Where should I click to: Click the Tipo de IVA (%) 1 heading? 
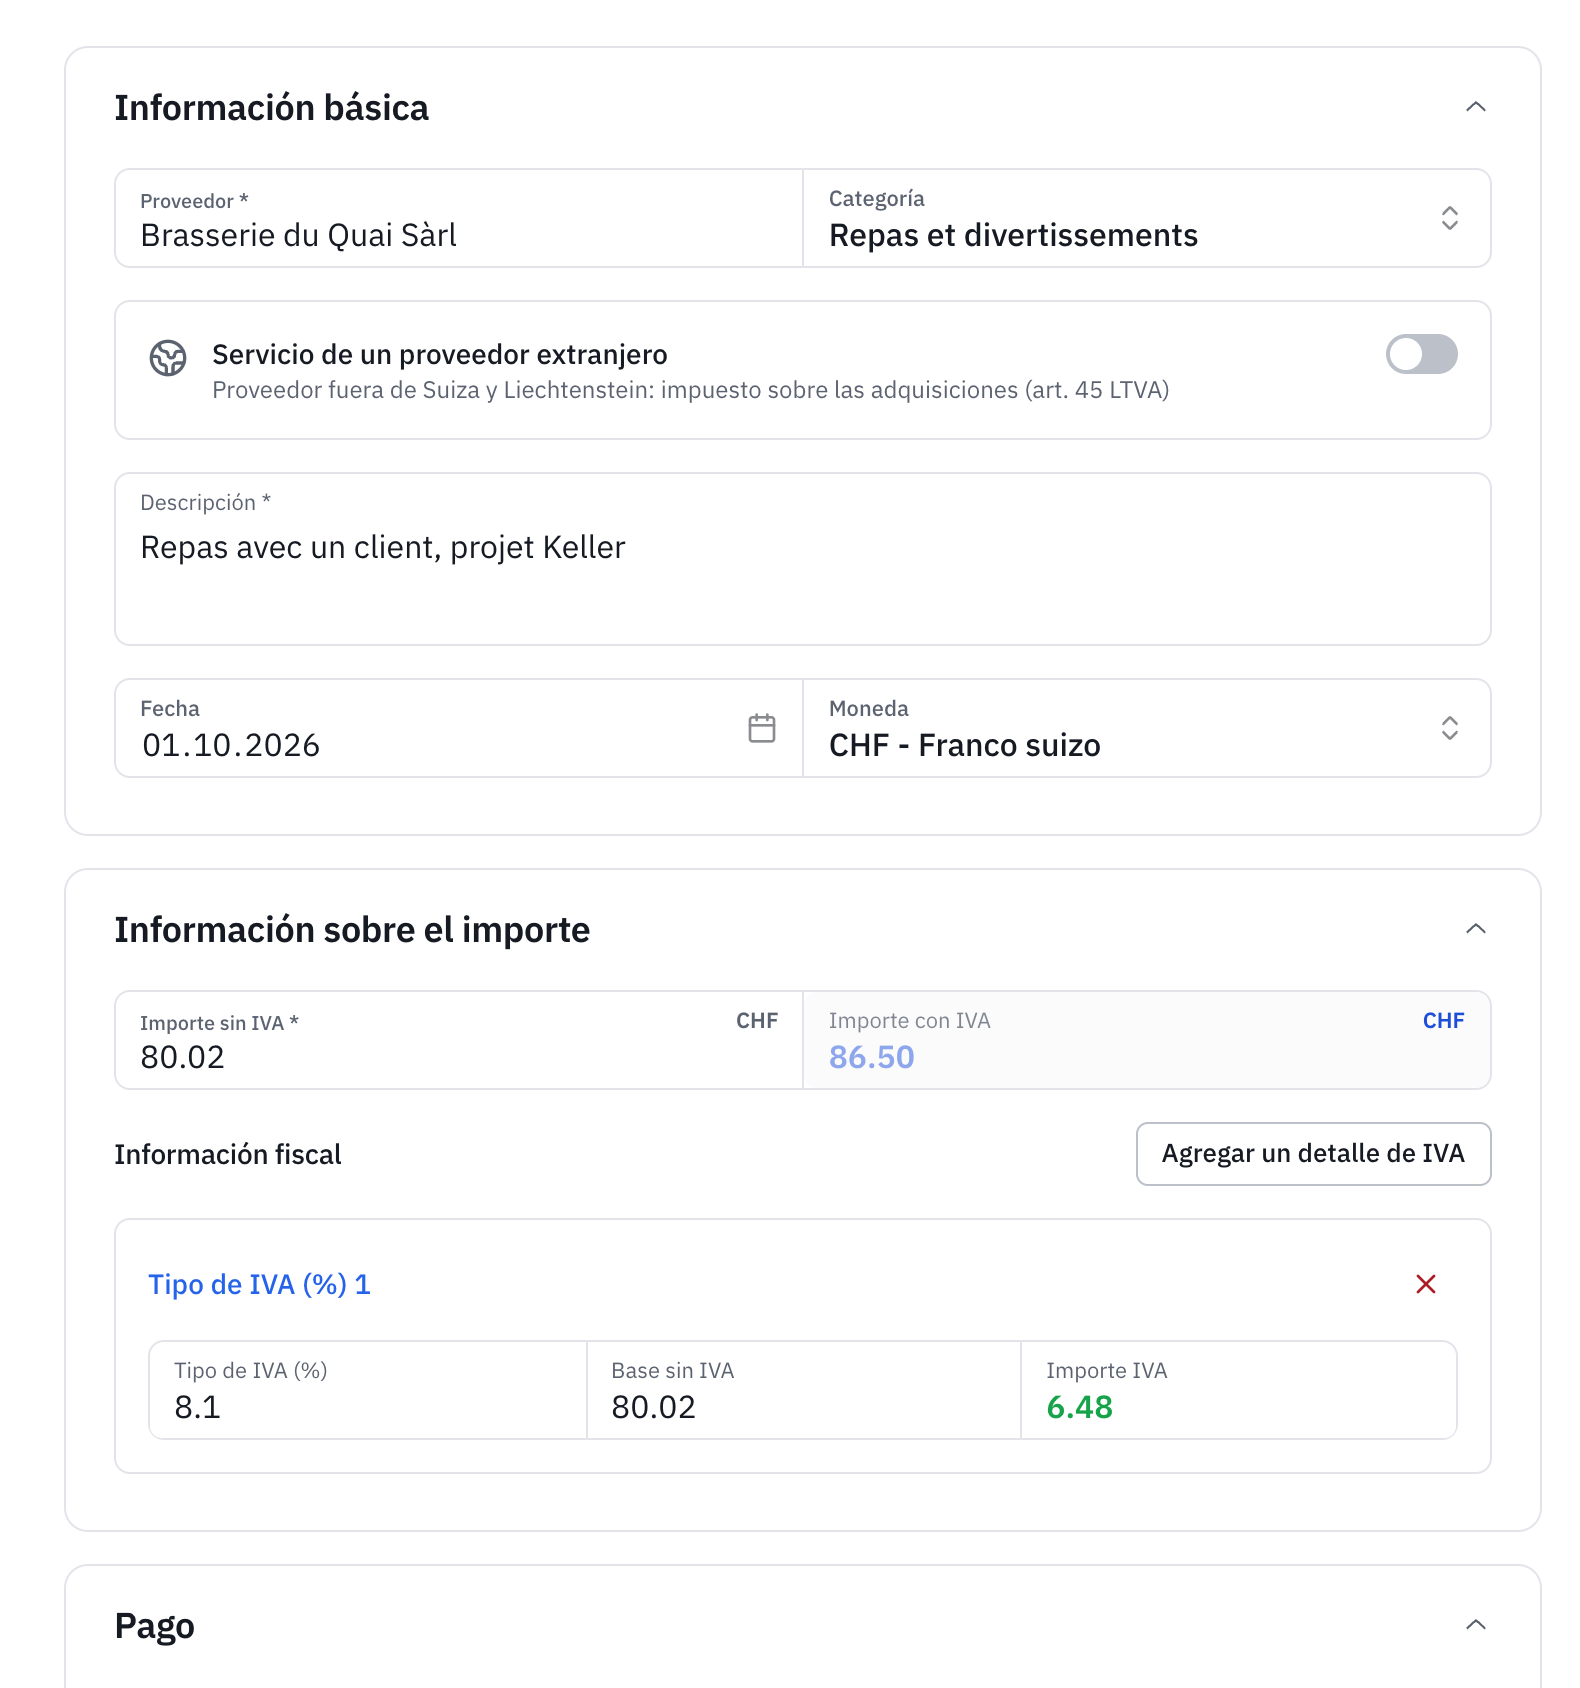point(259,1284)
